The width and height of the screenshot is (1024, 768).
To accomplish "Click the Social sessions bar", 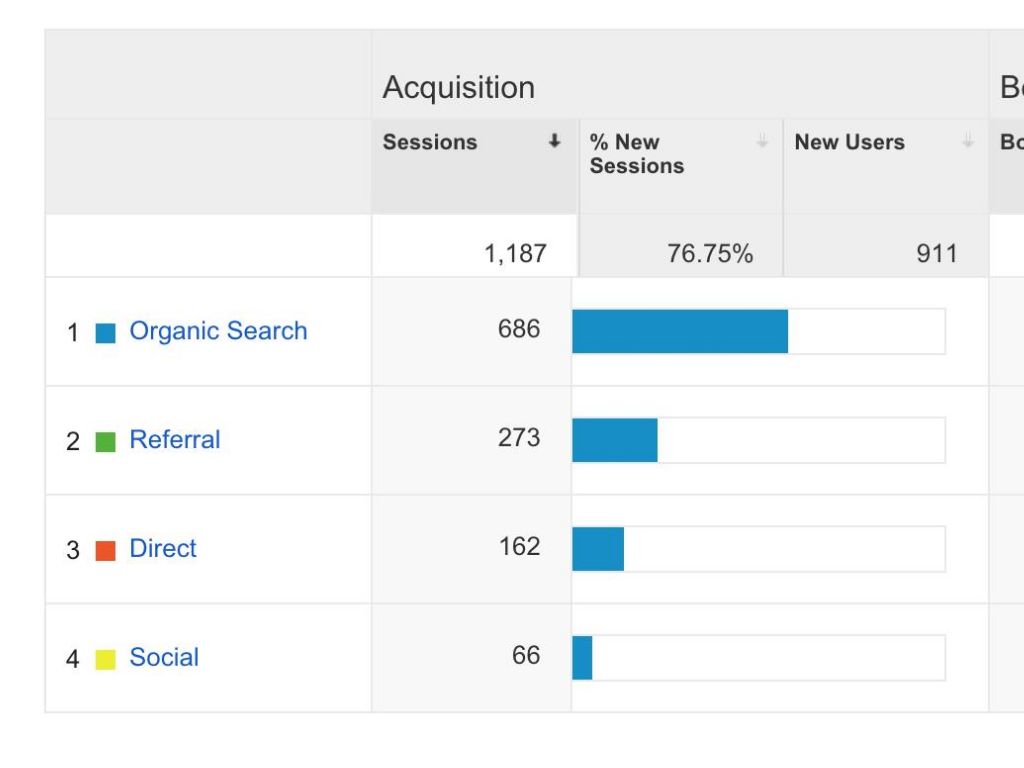I will pyautogui.click(x=583, y=658).
